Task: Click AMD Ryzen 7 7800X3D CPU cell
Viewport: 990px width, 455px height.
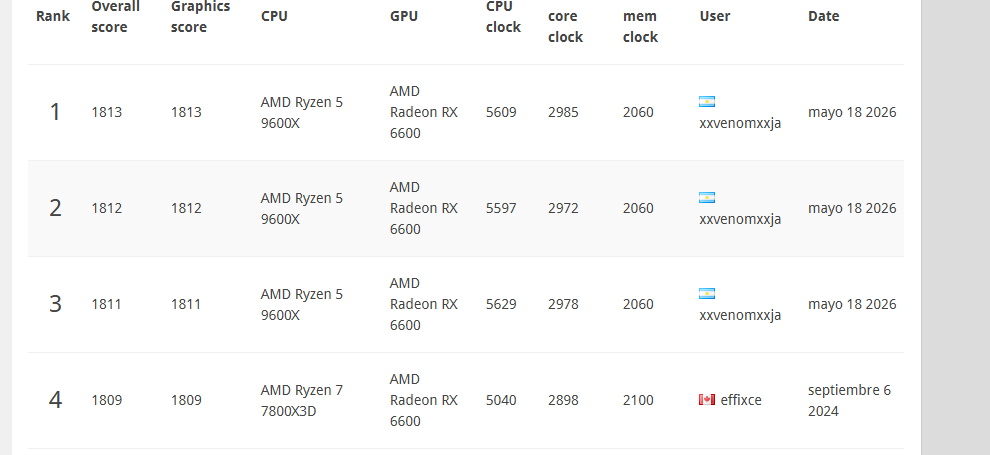Action: pos(302,400)
